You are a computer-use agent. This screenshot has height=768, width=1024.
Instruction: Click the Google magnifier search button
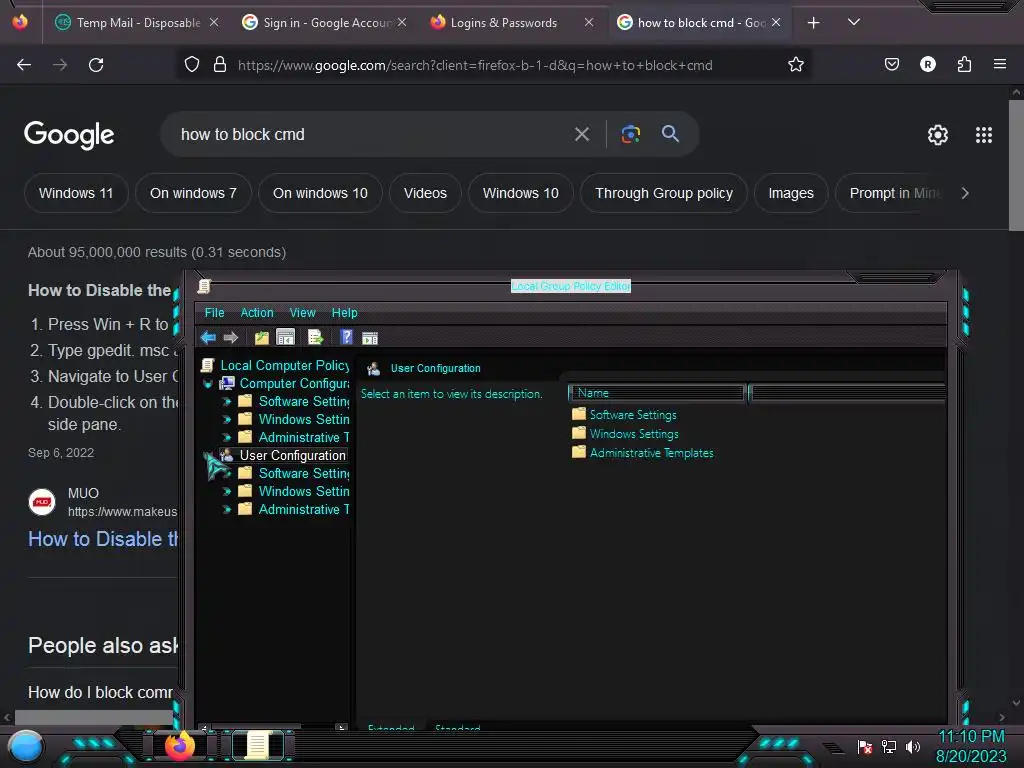click(670, 134)
